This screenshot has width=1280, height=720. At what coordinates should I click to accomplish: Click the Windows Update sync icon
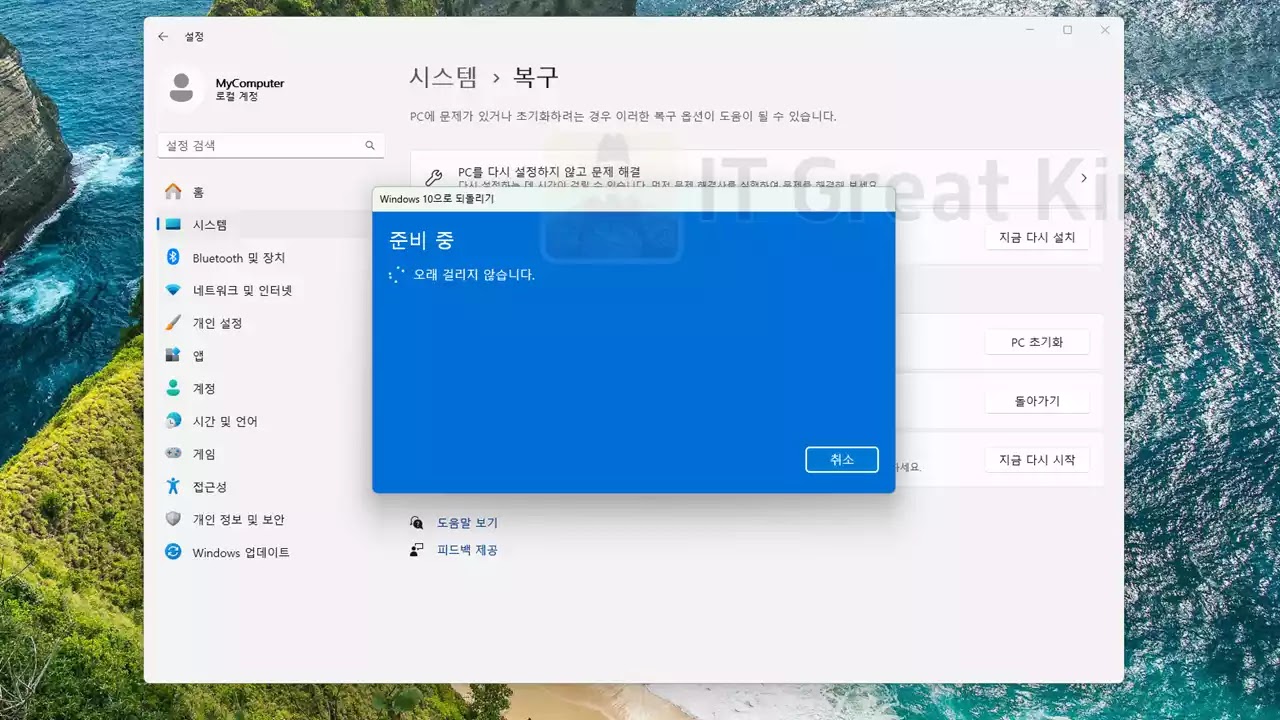point(173,552)
